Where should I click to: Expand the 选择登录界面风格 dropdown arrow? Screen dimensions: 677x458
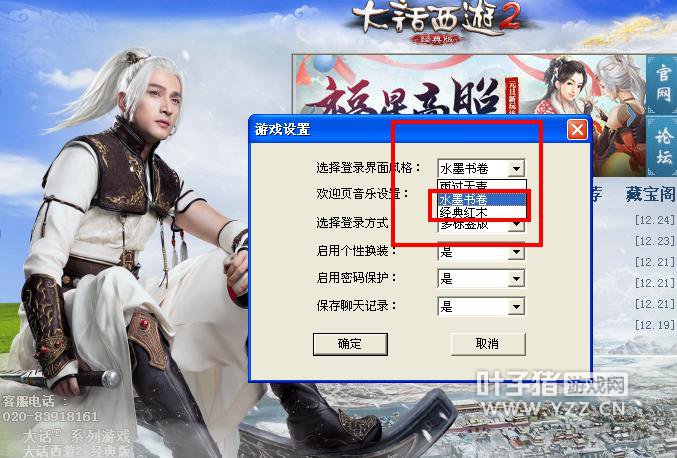pyautogui.click(x=516, y=168)
